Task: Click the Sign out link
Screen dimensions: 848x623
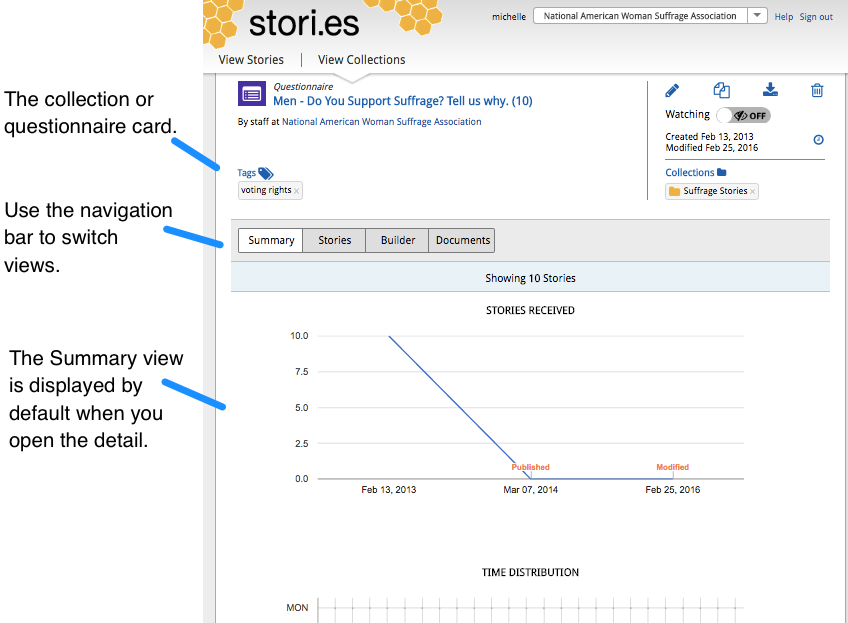Action: tap(816, 17)
